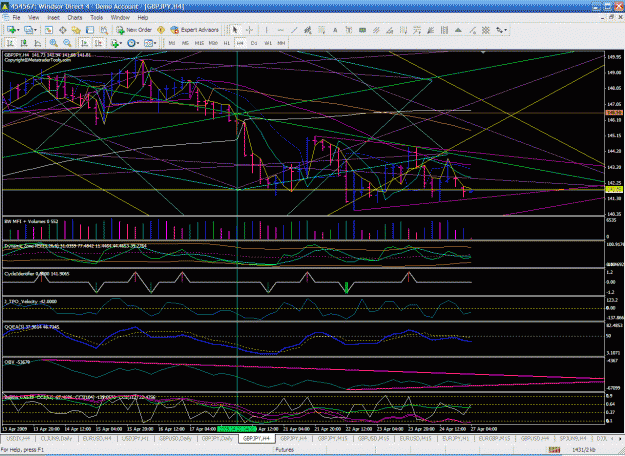Expand the Profiles dropdown arrow
The height and width of the screenshot is (456, 625).
(x=35, y=30)
